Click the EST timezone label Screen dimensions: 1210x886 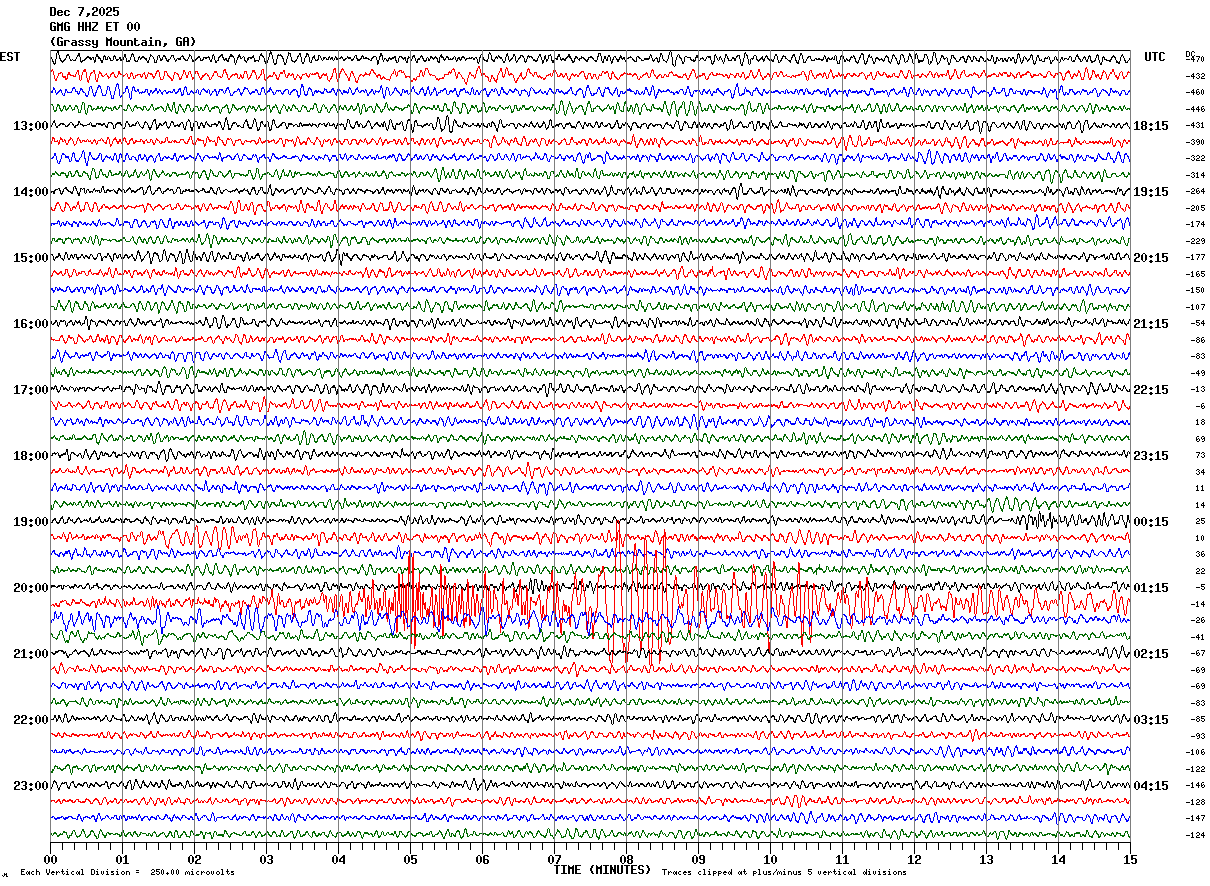10,57
